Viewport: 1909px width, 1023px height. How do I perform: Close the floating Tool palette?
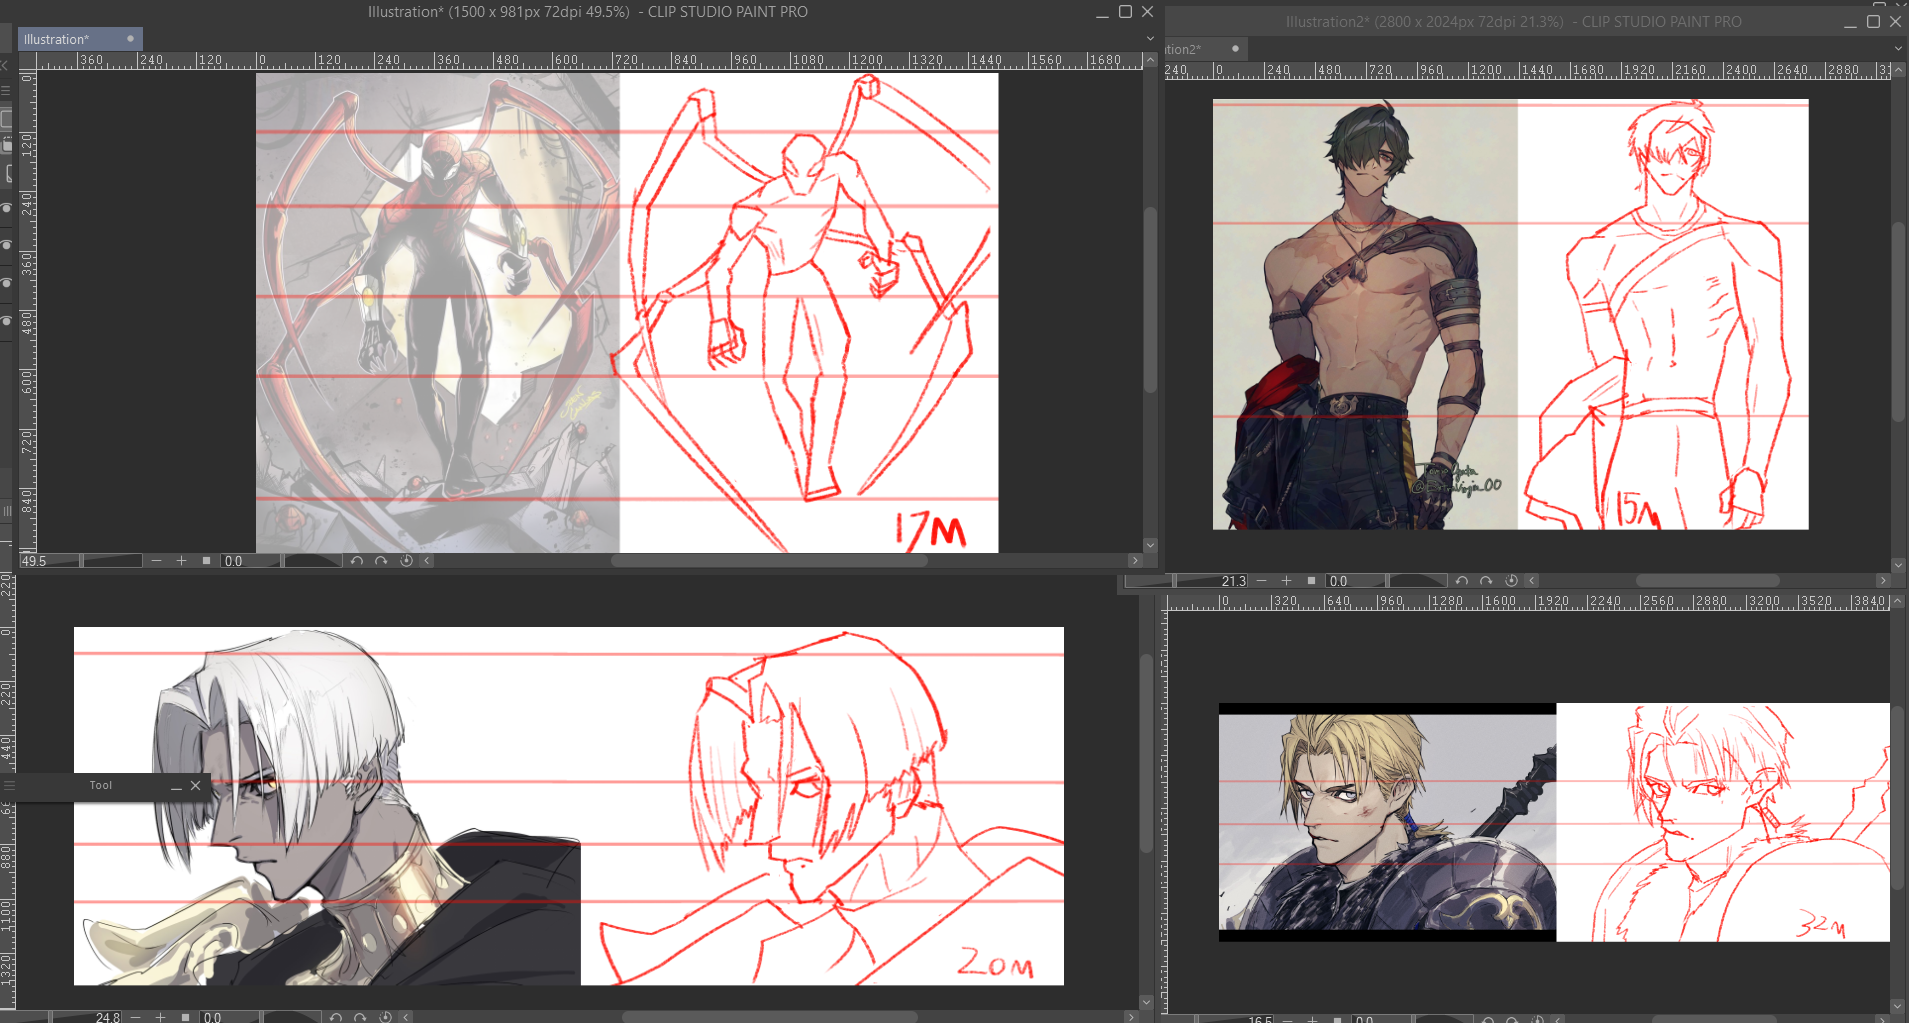[196, 786]
